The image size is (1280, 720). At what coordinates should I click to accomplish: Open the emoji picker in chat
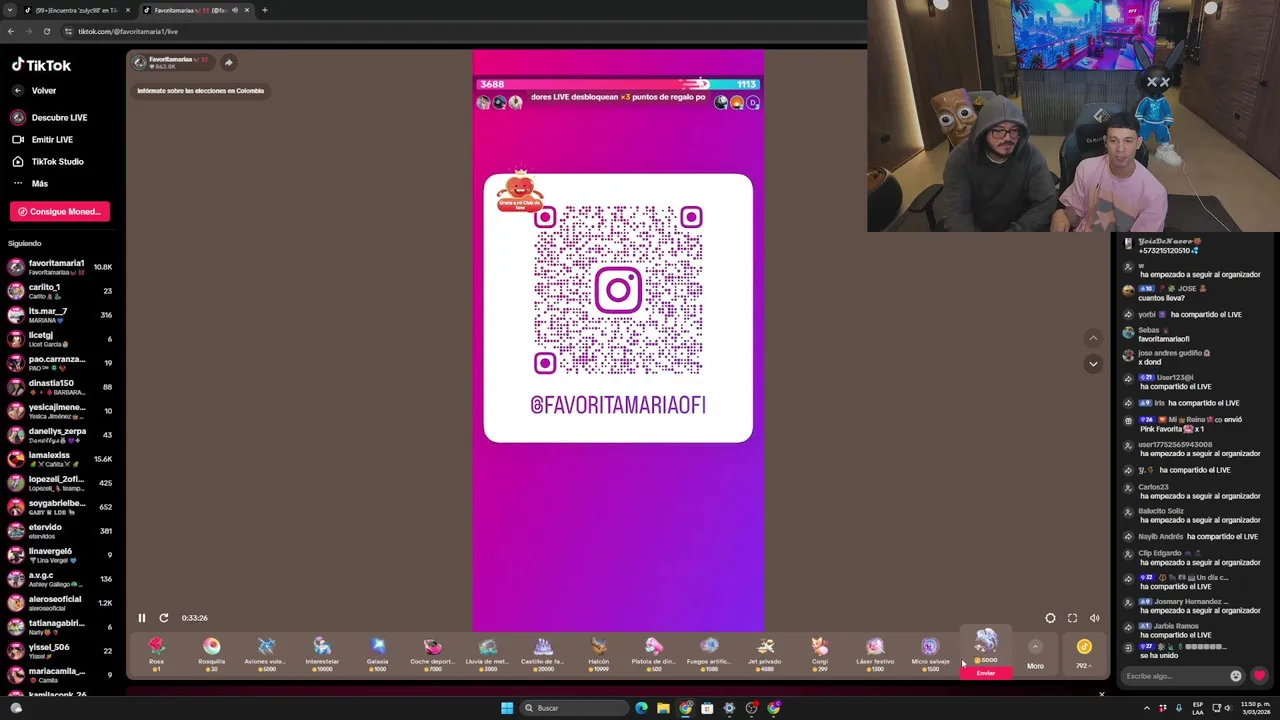pos(1236,676)
